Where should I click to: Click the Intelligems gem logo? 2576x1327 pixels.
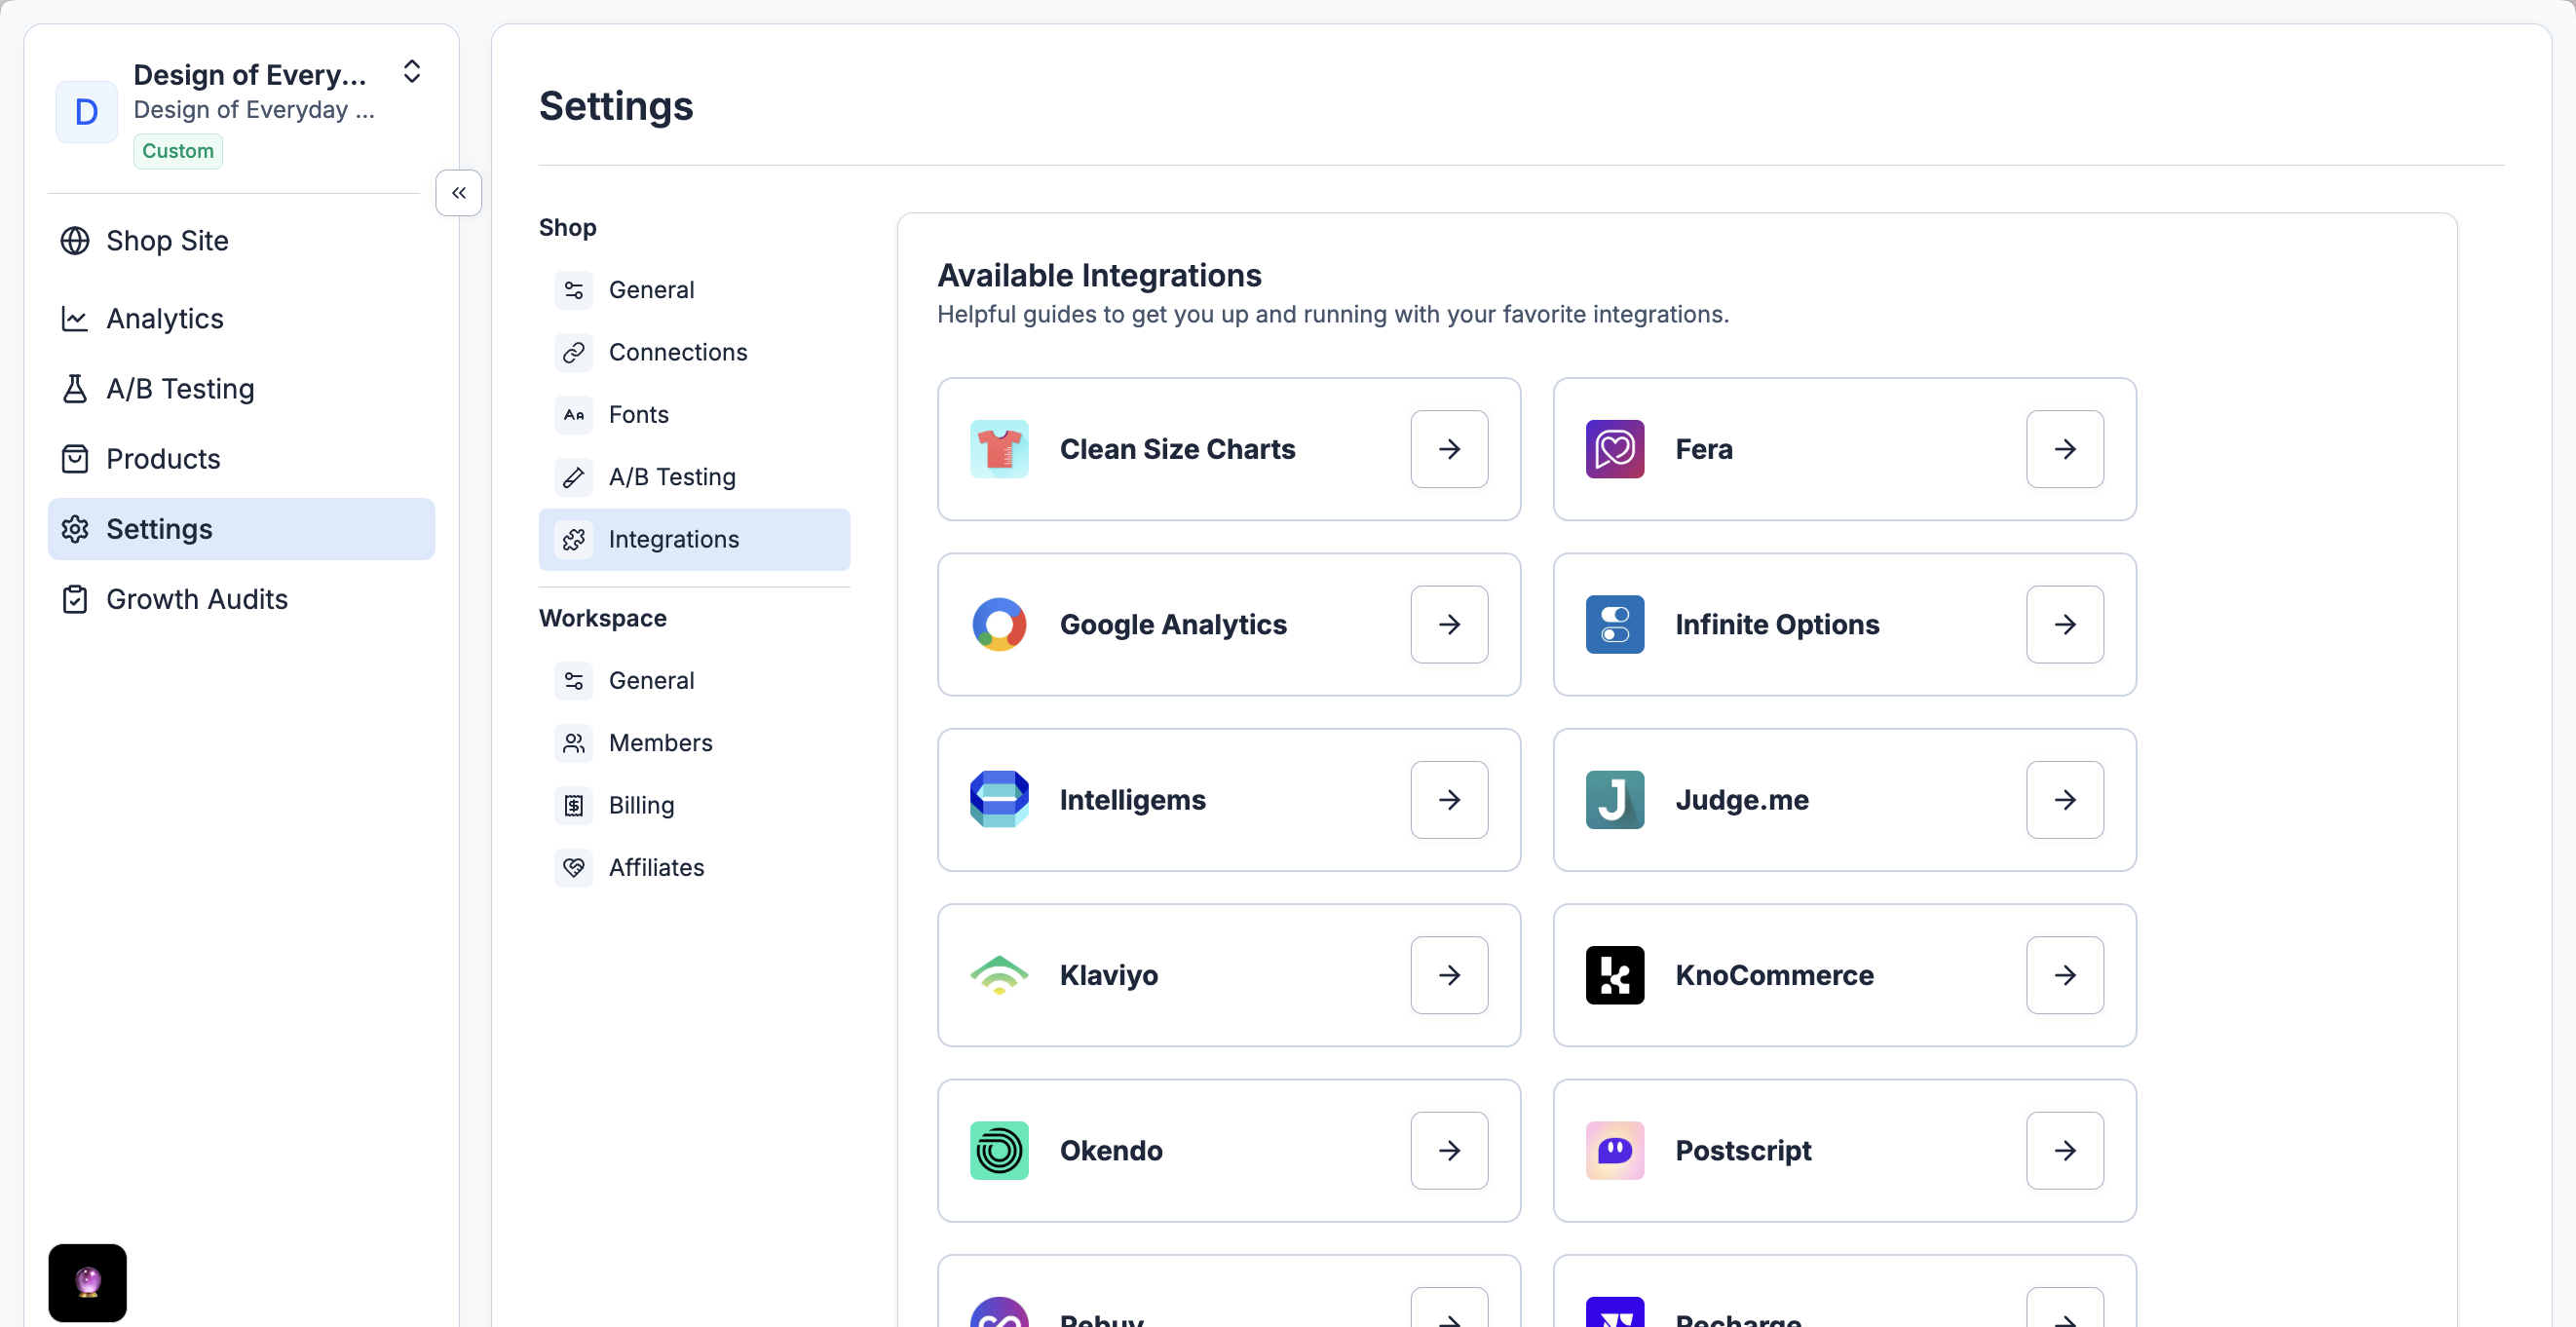click(x=998, y=799)
